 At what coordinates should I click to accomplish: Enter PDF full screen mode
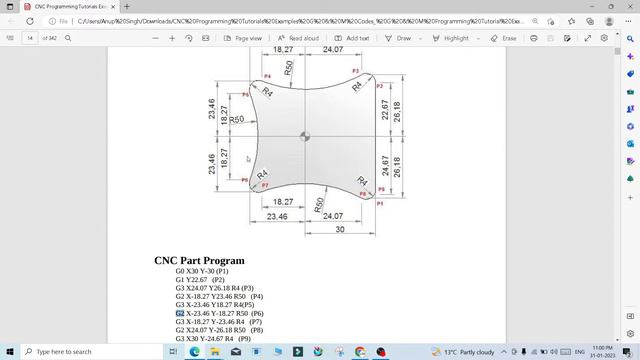(x=587, y=38)
